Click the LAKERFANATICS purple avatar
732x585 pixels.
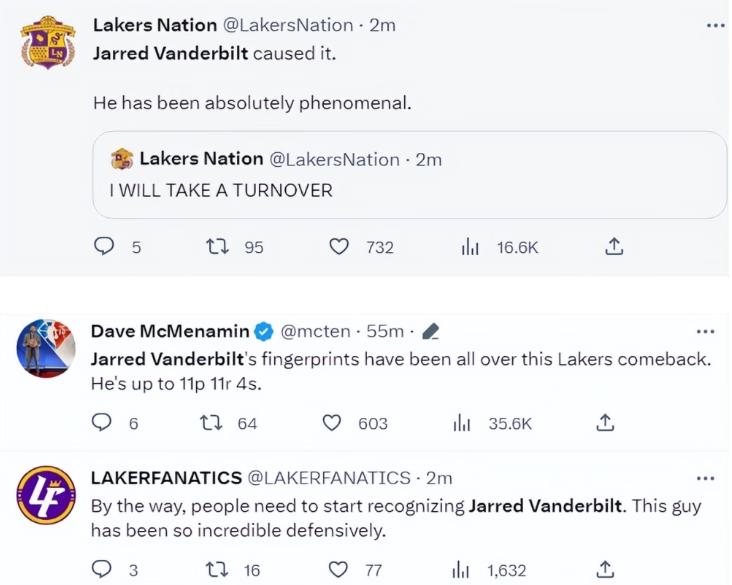[x=46, y=497]
